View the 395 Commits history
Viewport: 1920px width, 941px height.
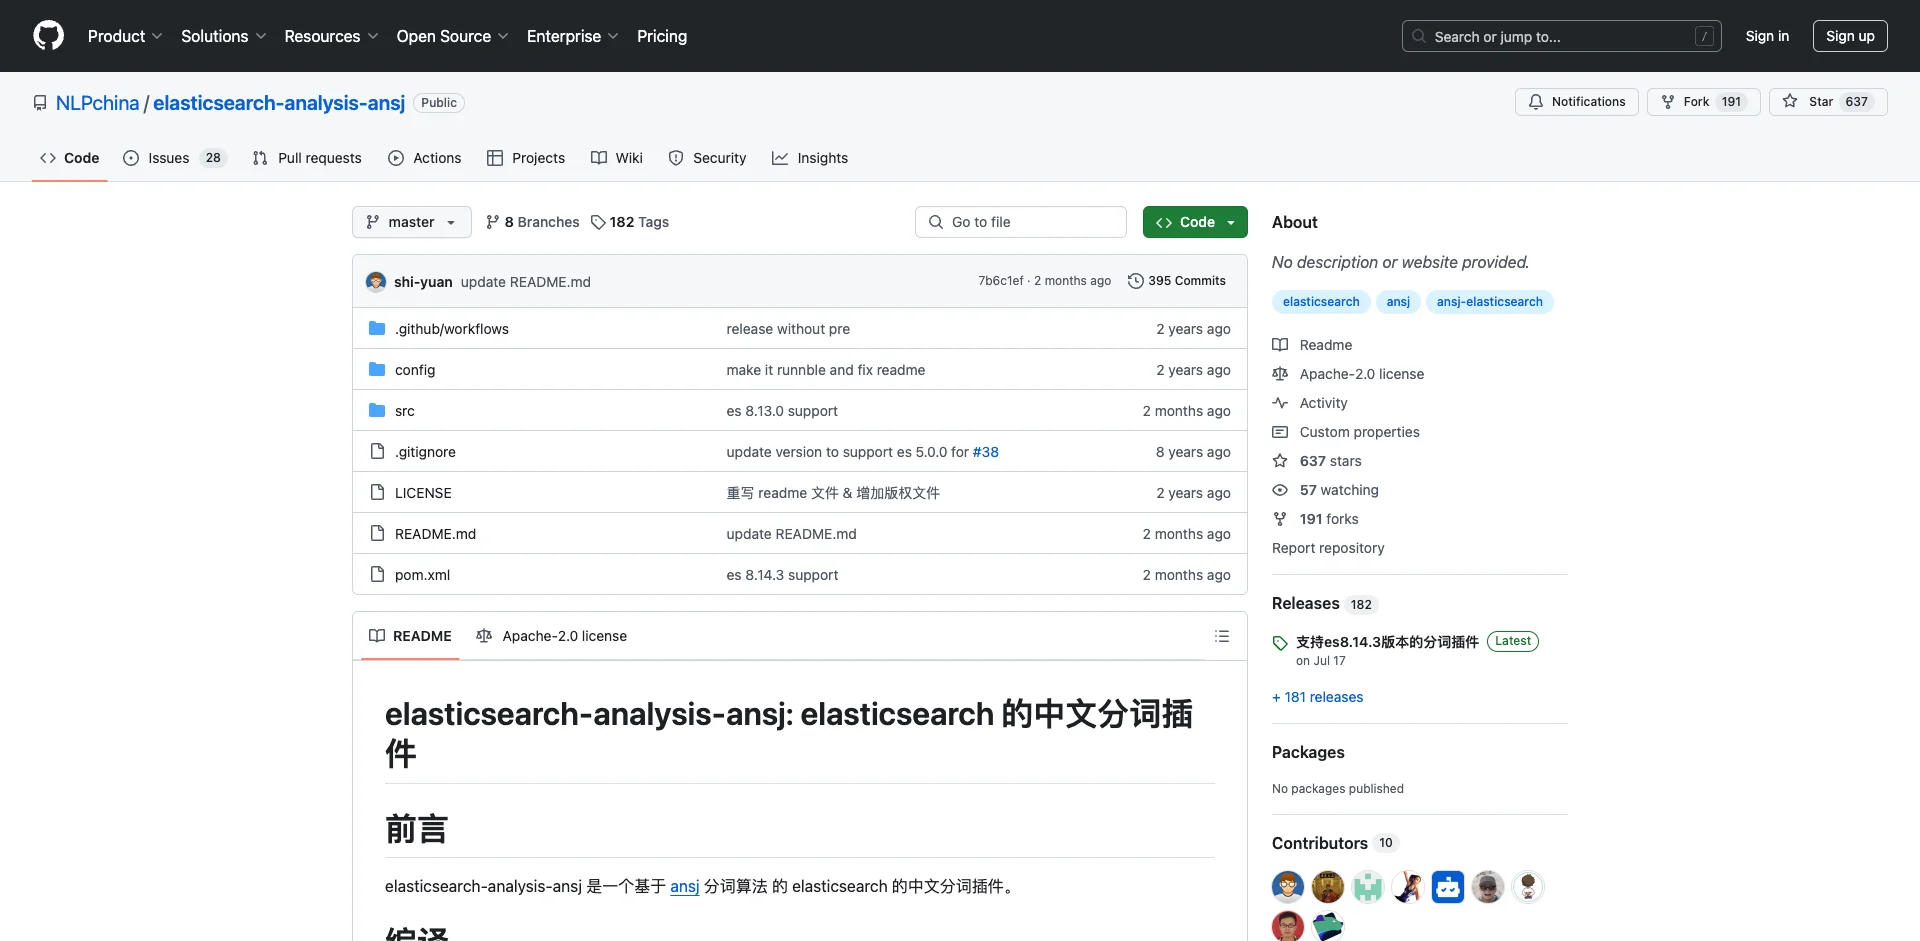(x=1176, y=281)
